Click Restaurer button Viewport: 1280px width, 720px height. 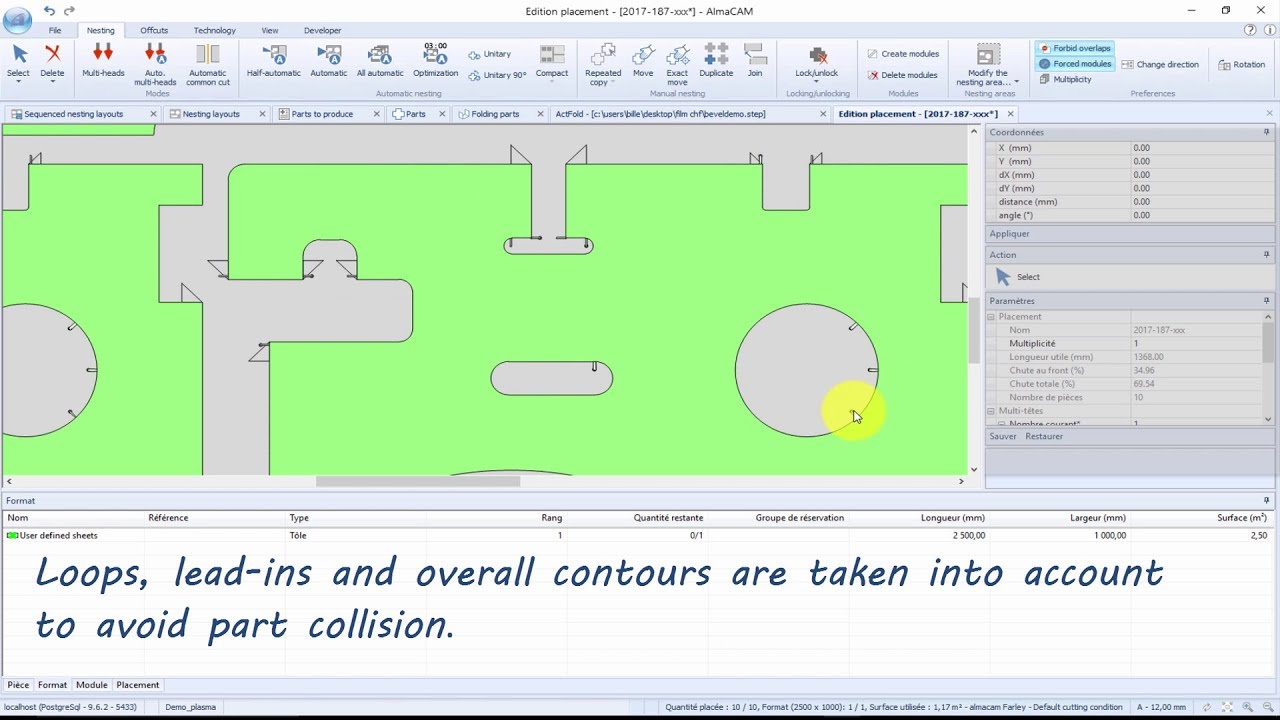tap(1044, 437)
